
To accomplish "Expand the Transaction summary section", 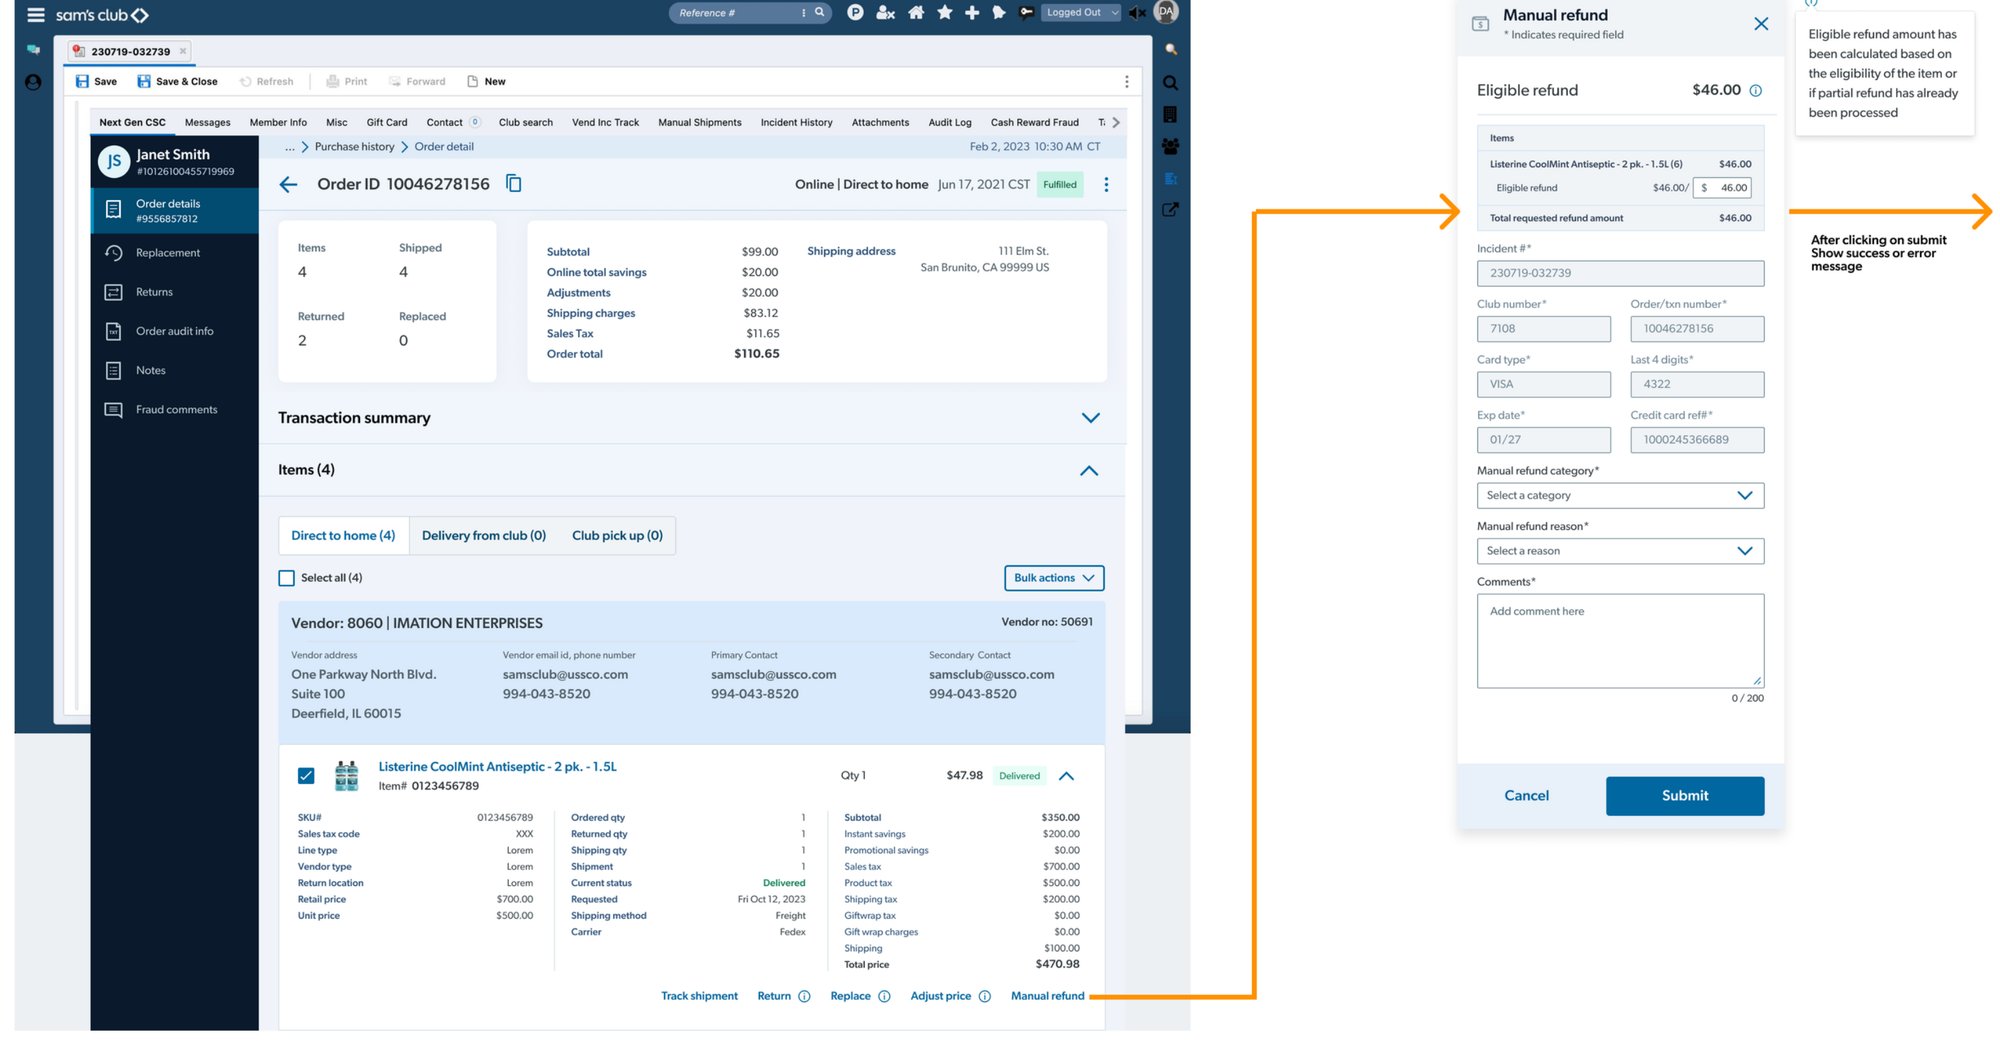I will coord(1090,418).
